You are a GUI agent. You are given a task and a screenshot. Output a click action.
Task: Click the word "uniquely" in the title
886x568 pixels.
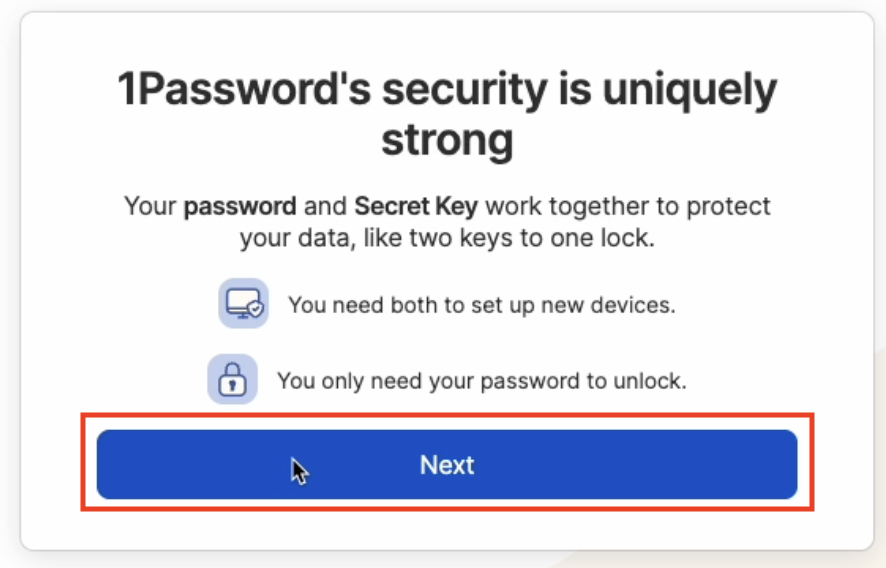(x=689, y=91)
